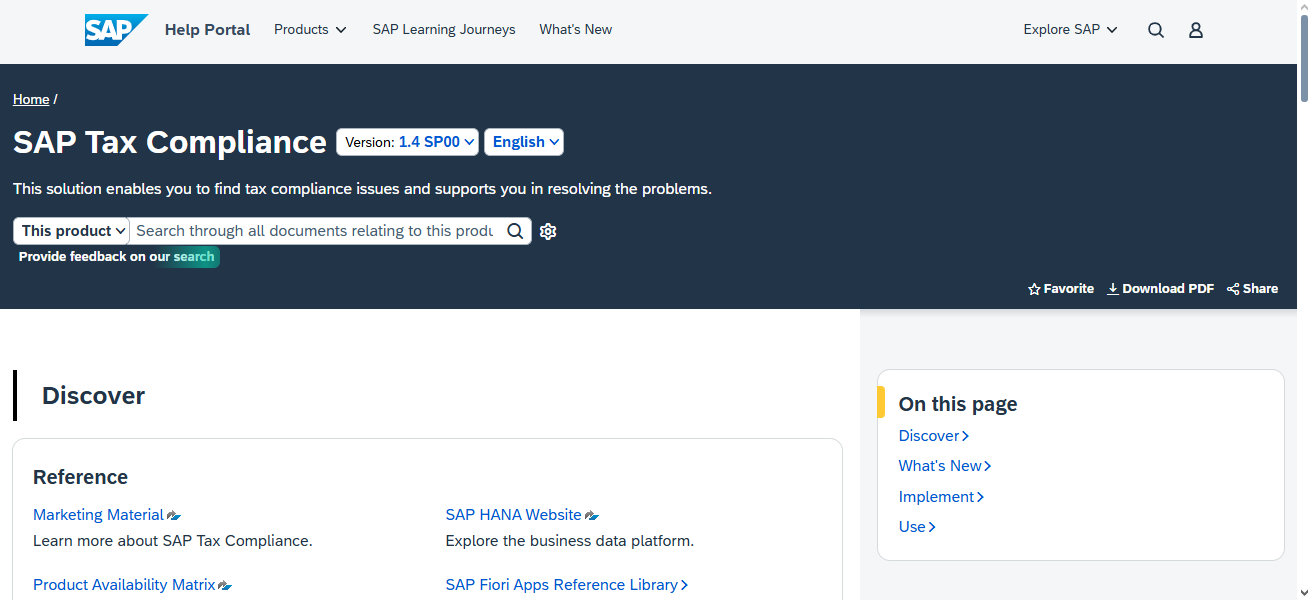Viewport: 1312px width, 600px height.
Task: Click Home in the breadcrumb trail
Action: 31,99
